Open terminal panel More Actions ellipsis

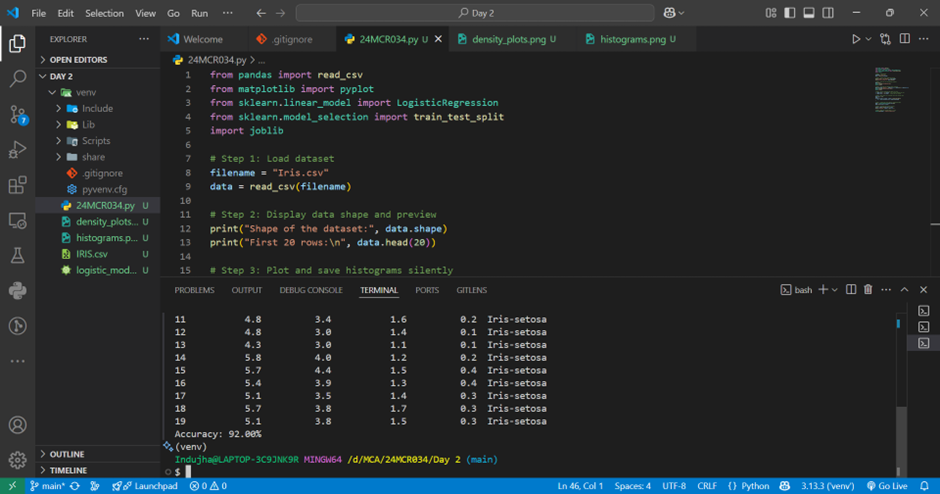[x=886, y=290]
